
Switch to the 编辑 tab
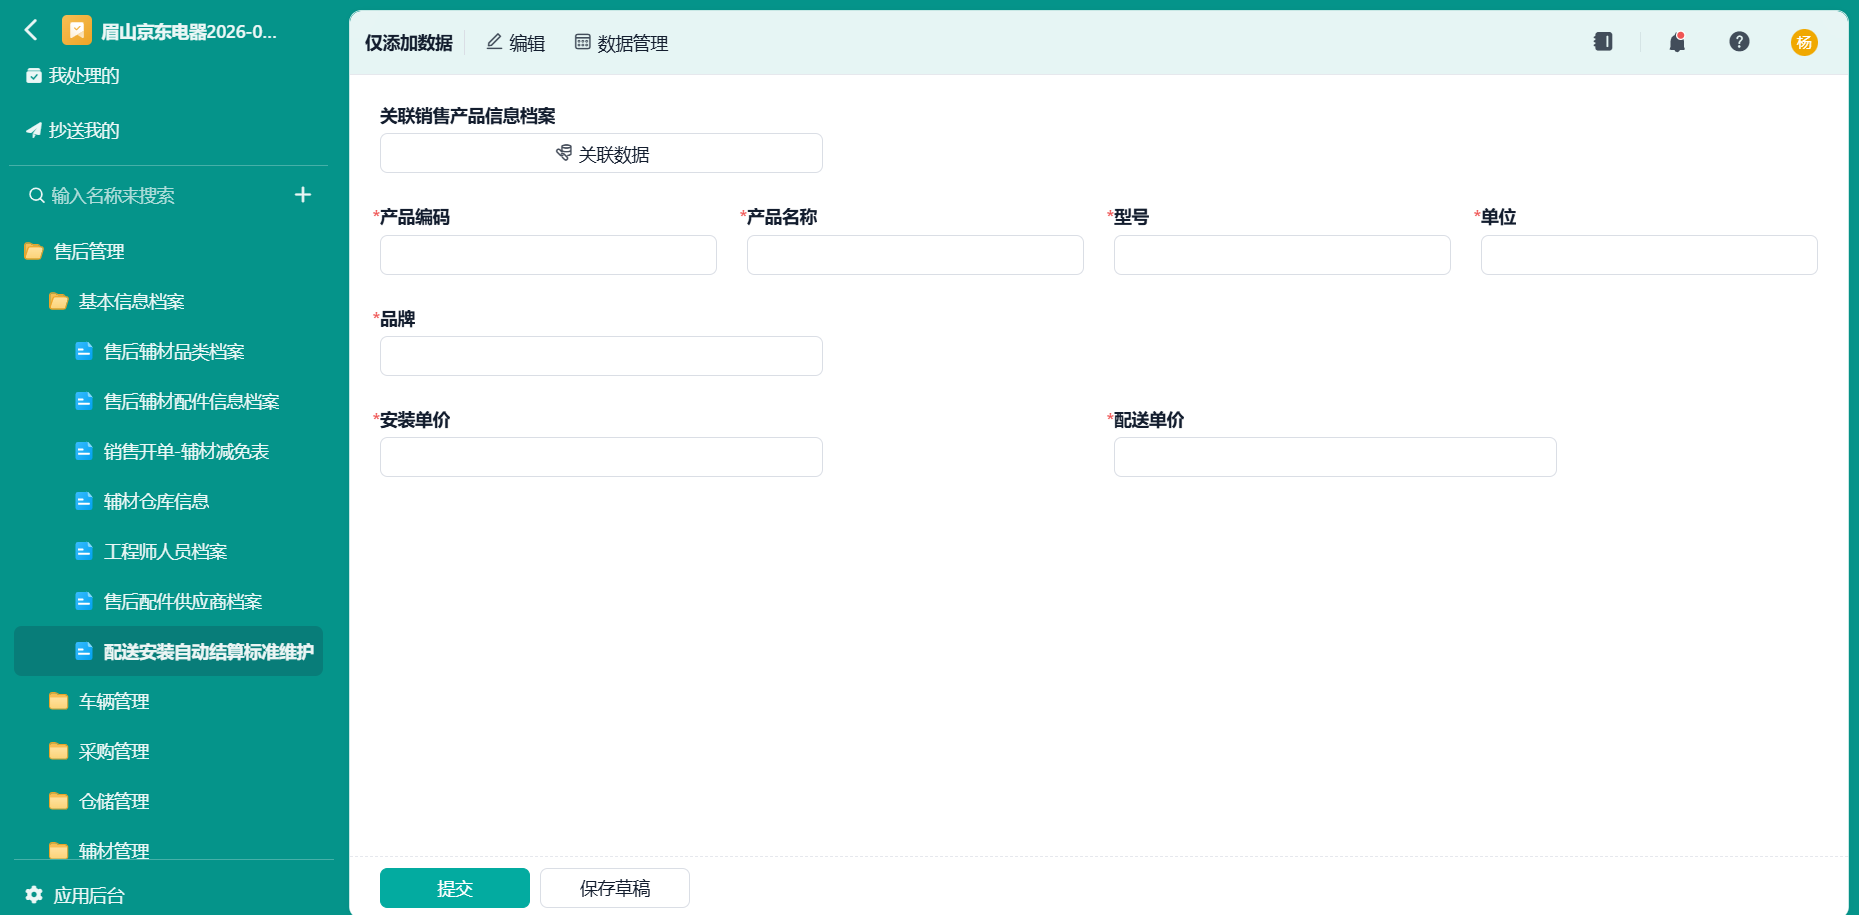(516, 43)
